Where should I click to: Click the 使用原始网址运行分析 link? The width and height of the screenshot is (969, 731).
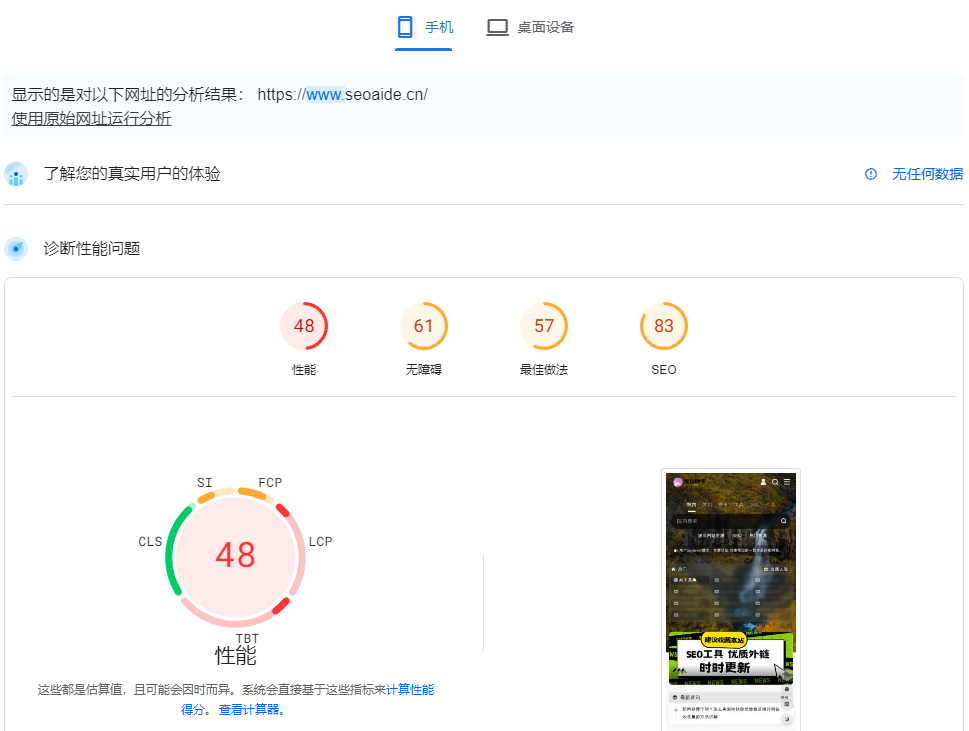[91, 118]
